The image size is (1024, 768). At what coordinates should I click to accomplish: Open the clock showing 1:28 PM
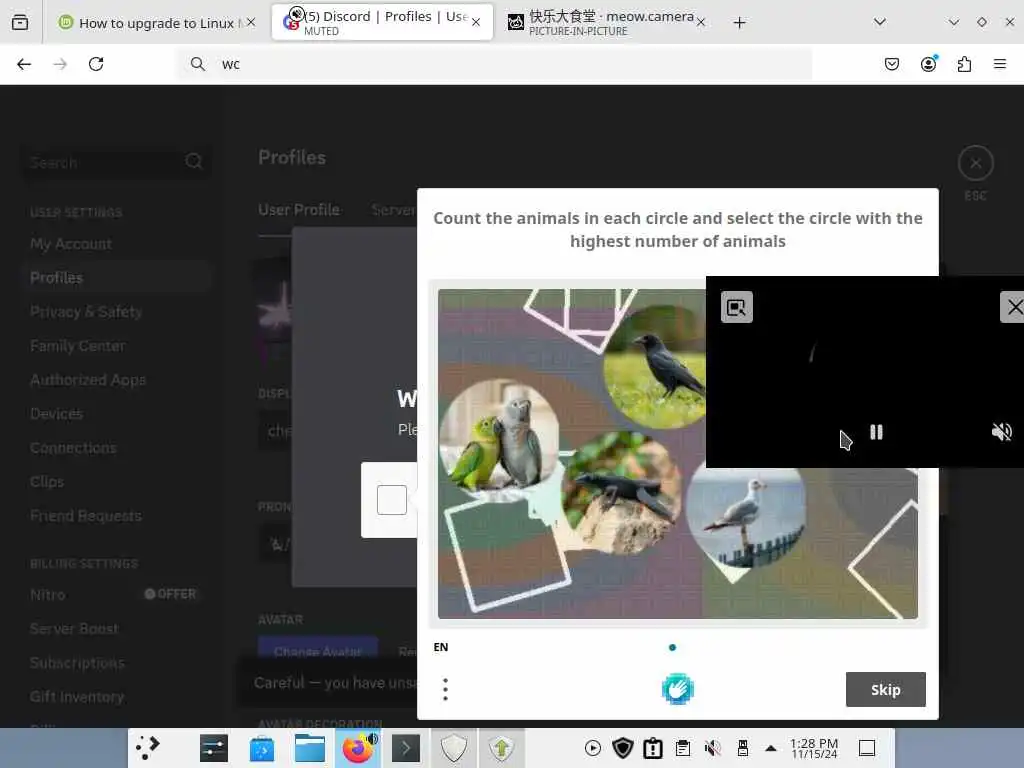pyautogui.click(x=814, y=748)
